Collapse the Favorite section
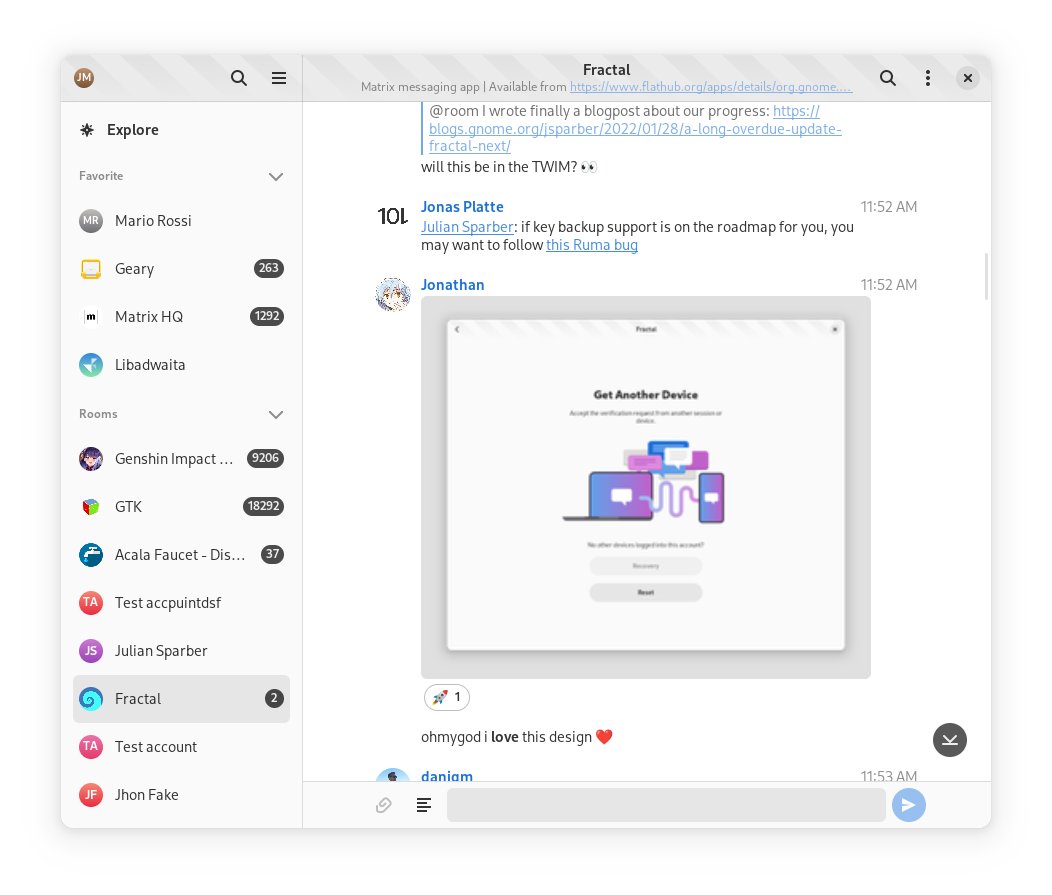This screenshot has width=1052, height=895. pos(276,177)
